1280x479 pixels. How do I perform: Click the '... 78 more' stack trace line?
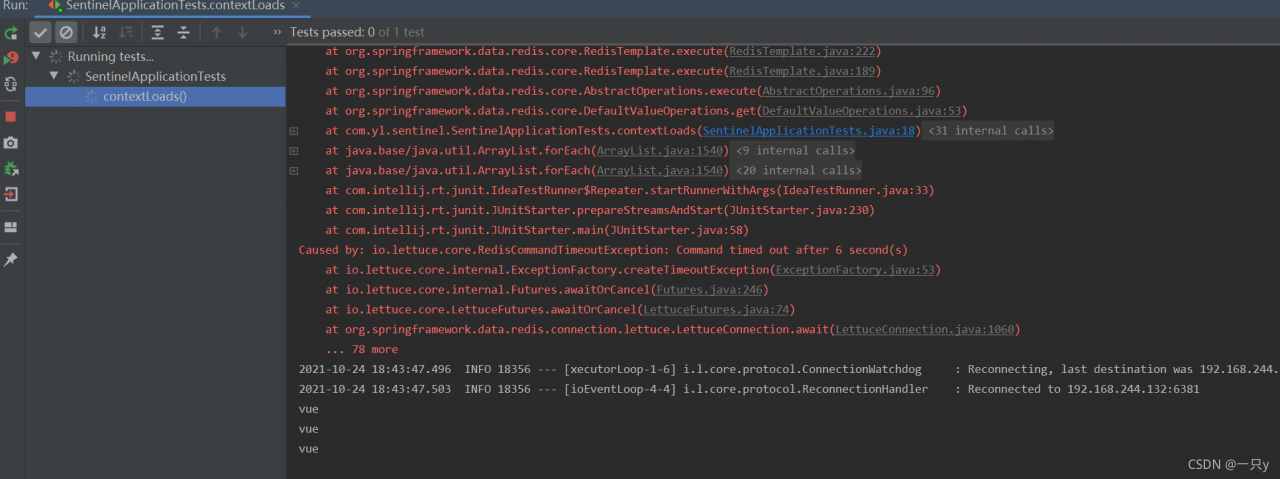(361, 350)
